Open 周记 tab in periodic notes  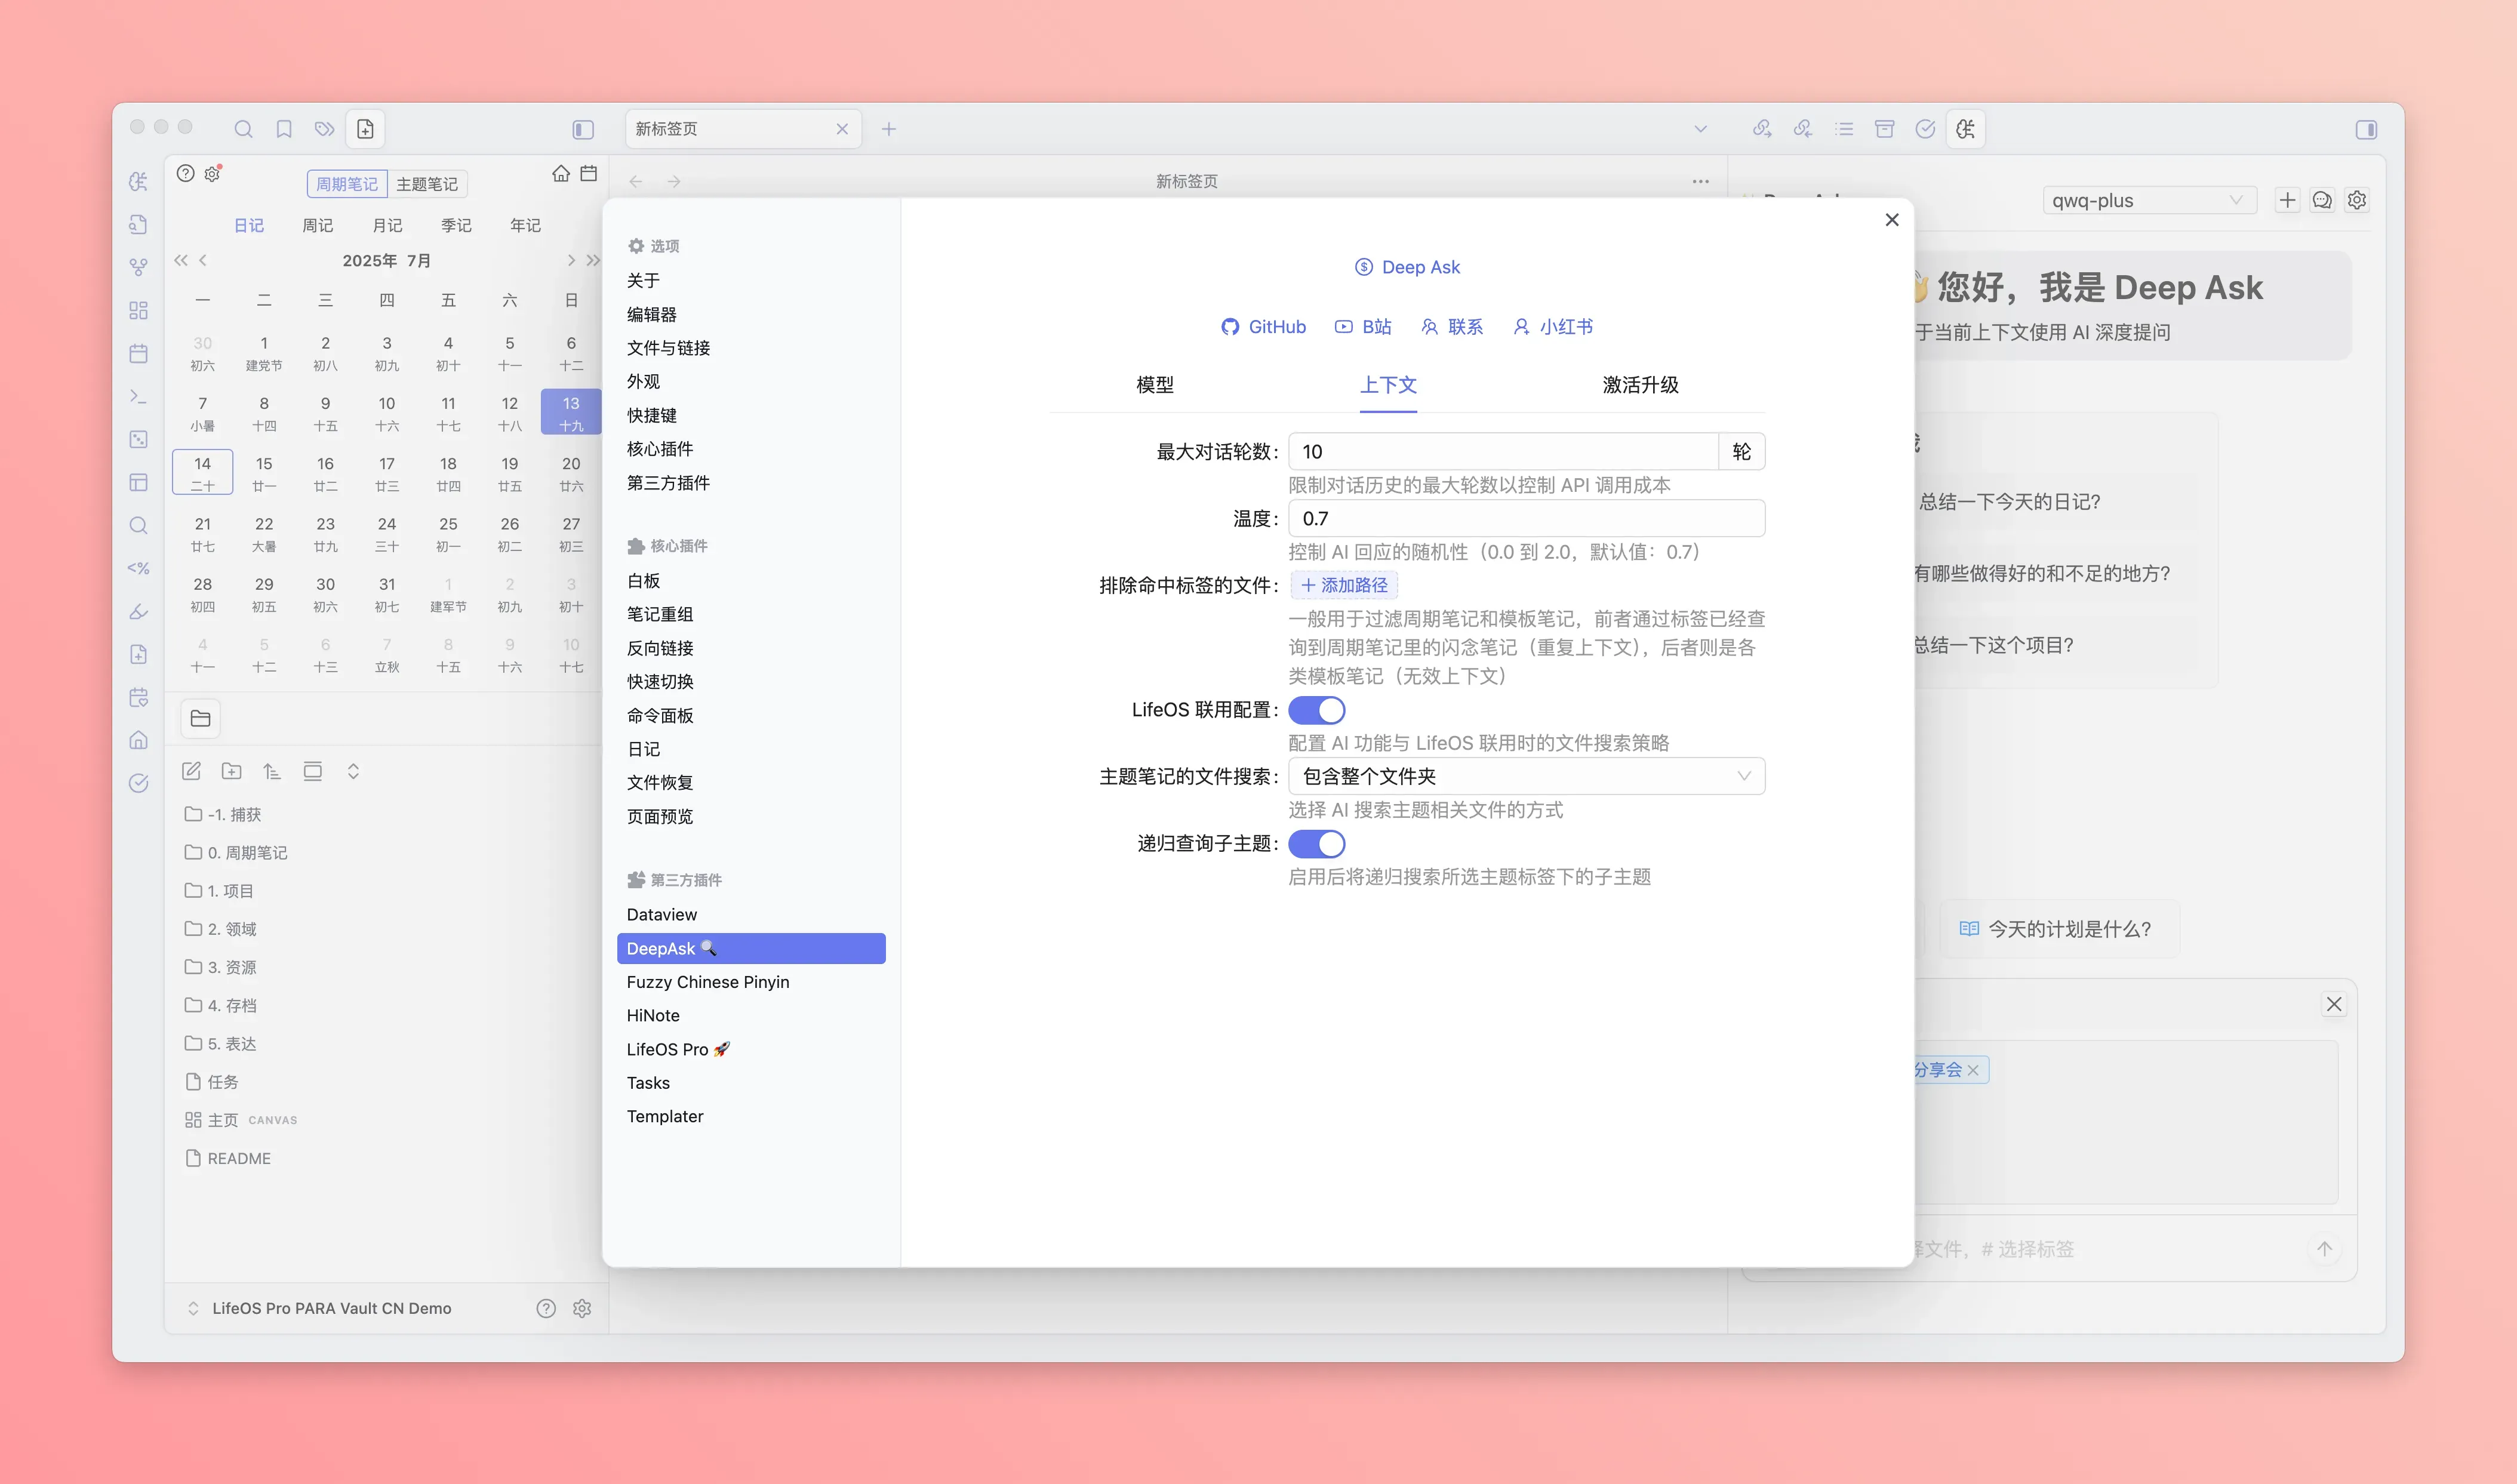318,226
